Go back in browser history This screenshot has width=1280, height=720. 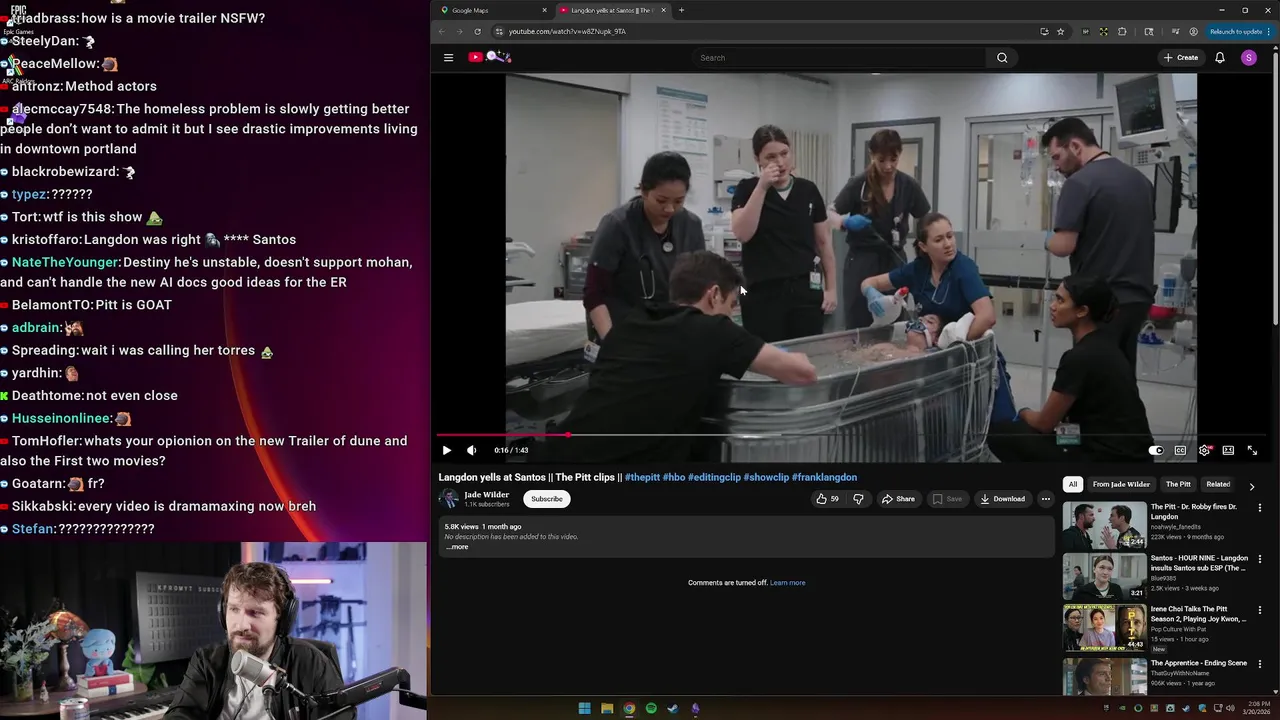(x=442, y=31)
